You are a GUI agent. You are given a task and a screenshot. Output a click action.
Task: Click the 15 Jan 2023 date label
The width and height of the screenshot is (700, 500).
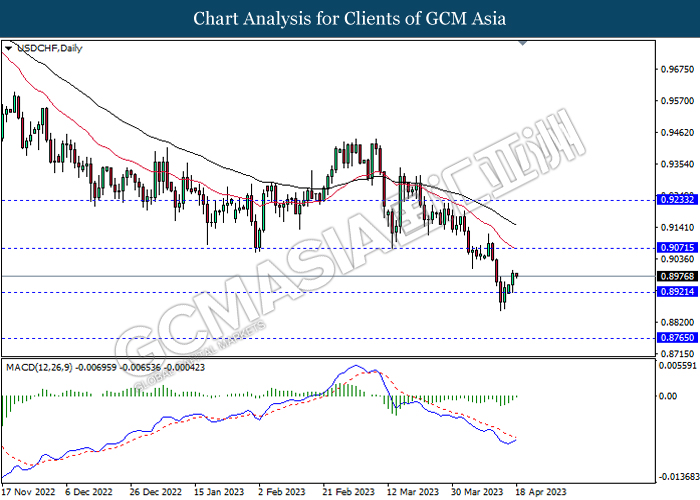(219, 492)
